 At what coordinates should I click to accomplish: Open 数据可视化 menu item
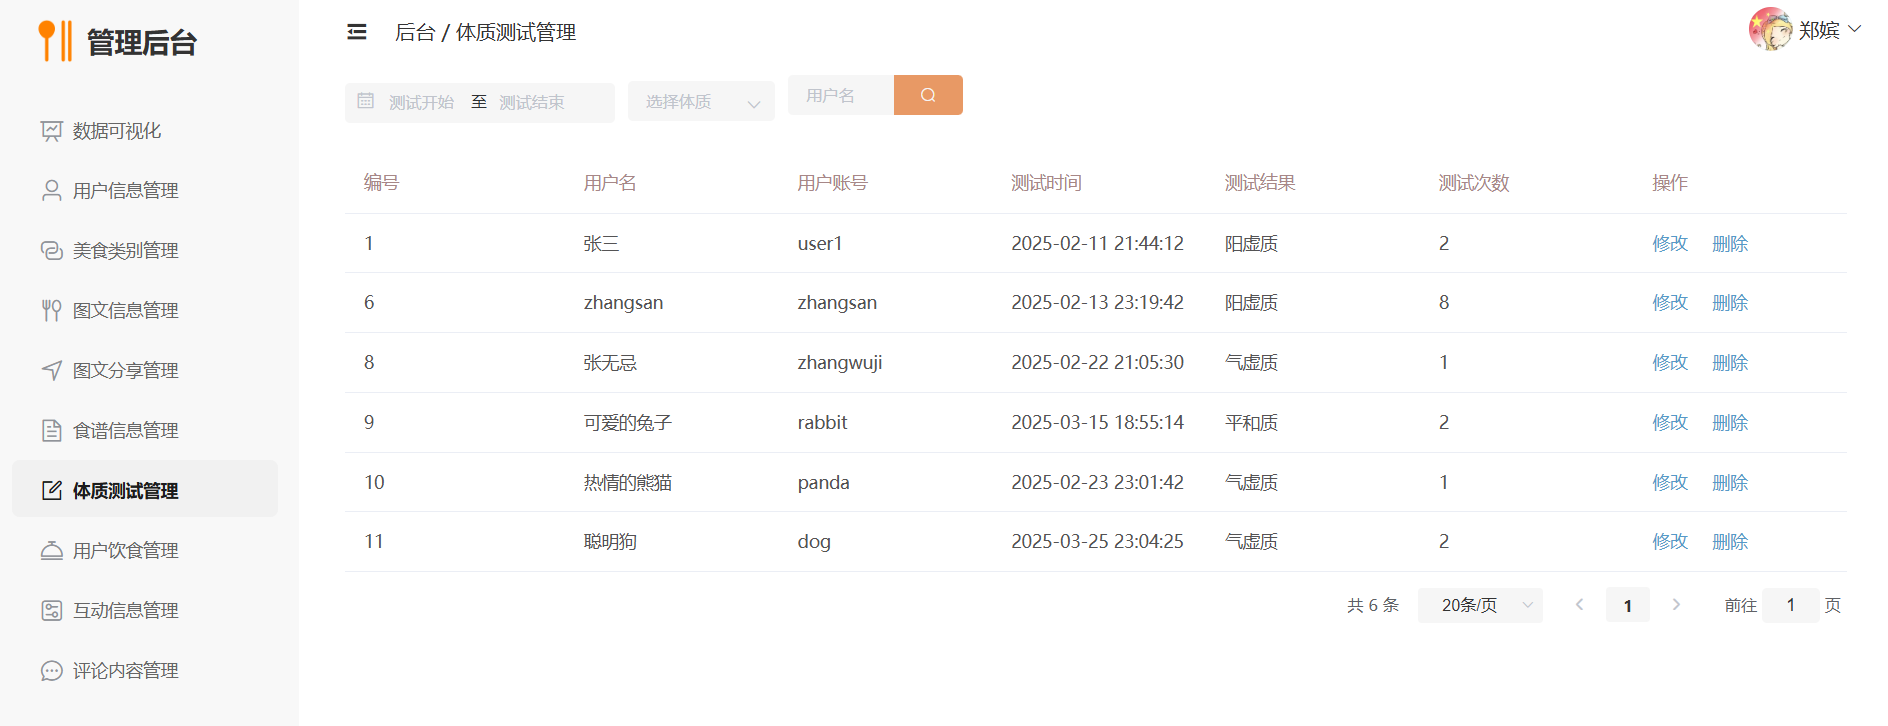point(145,131)
